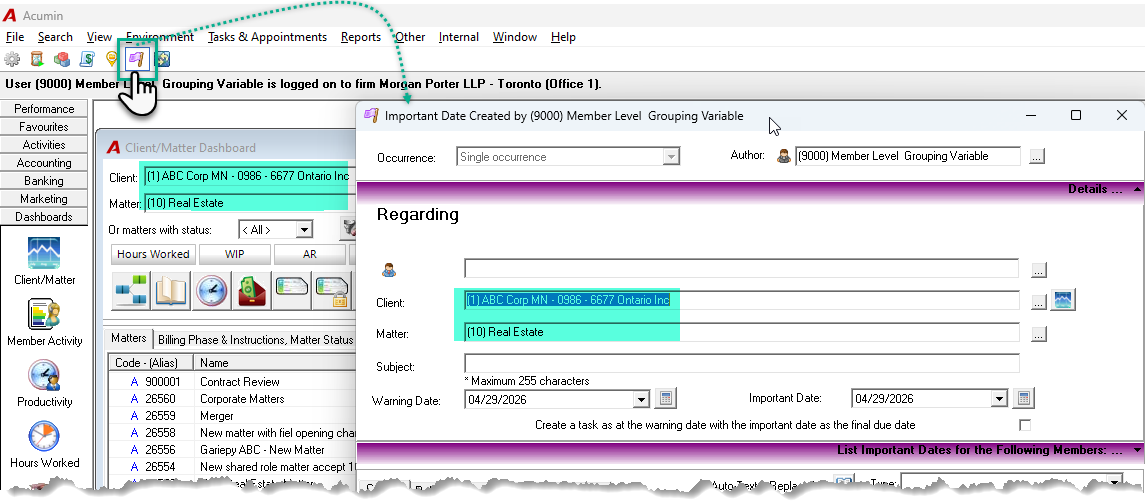Click the Banking sidebar button

(x=44, y=180)
